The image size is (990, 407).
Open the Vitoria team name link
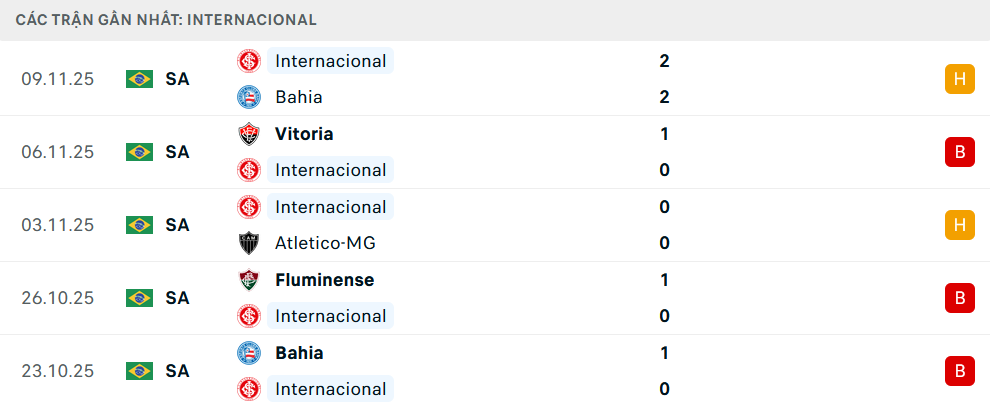(304, 134)
